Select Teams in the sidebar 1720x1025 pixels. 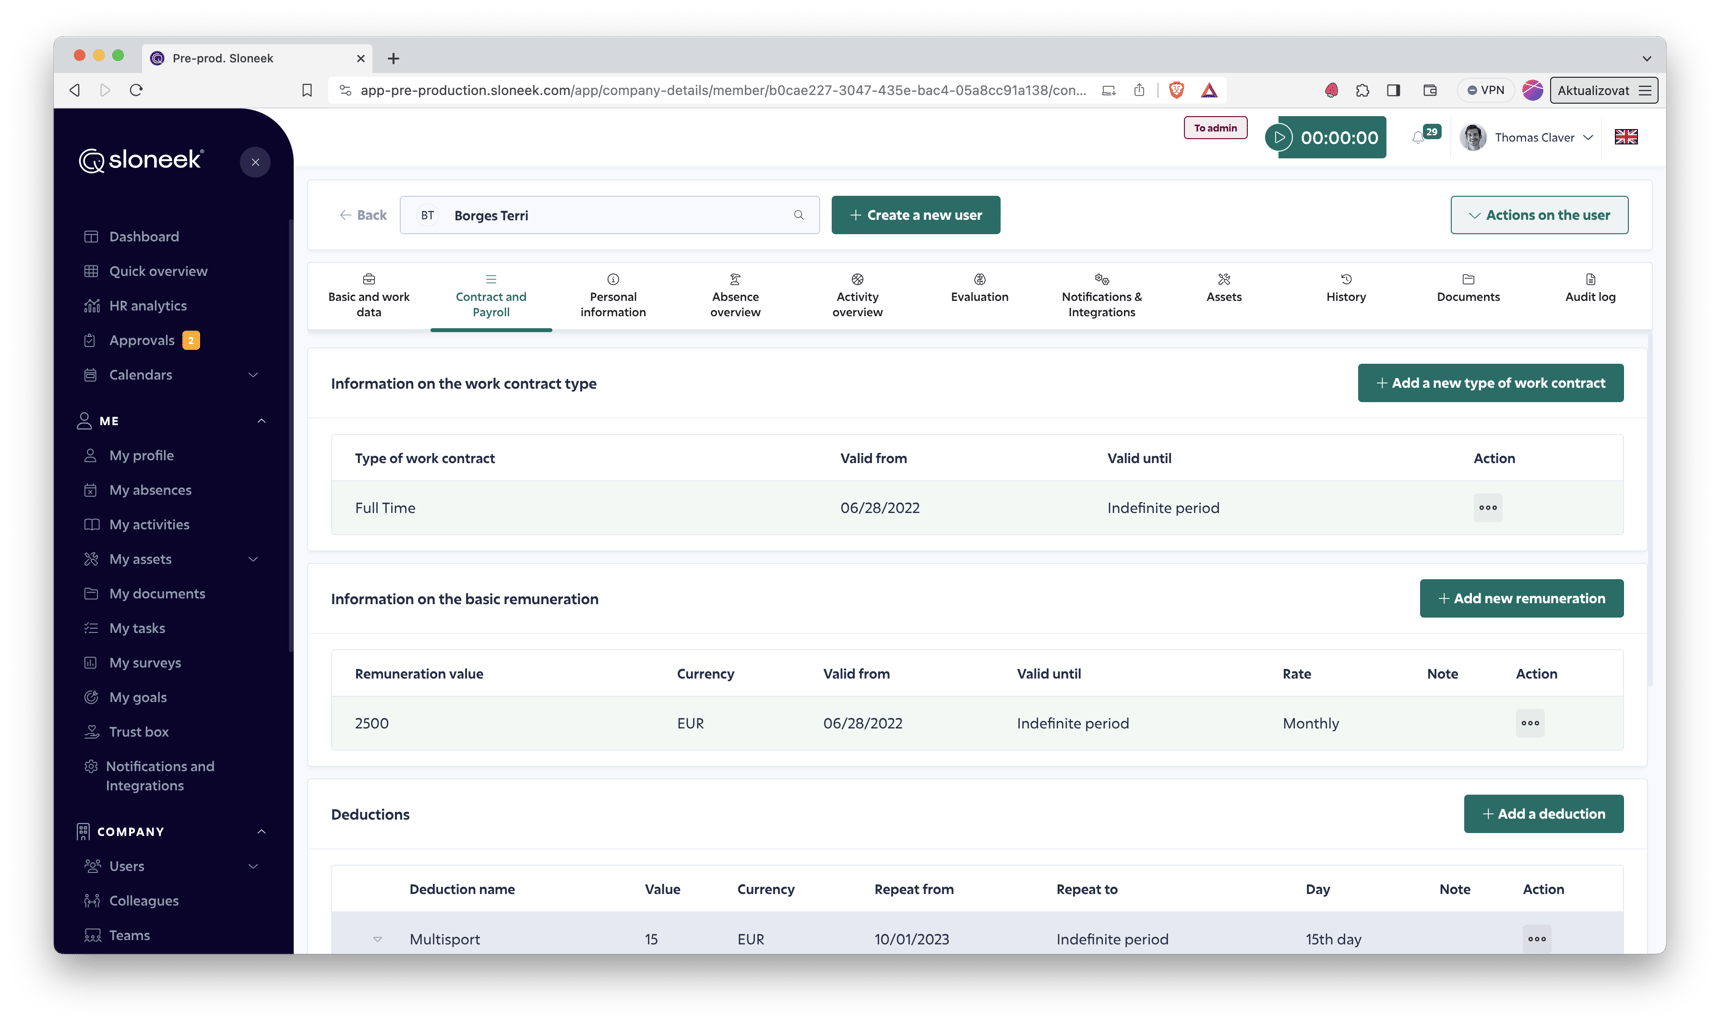point(130,935)
